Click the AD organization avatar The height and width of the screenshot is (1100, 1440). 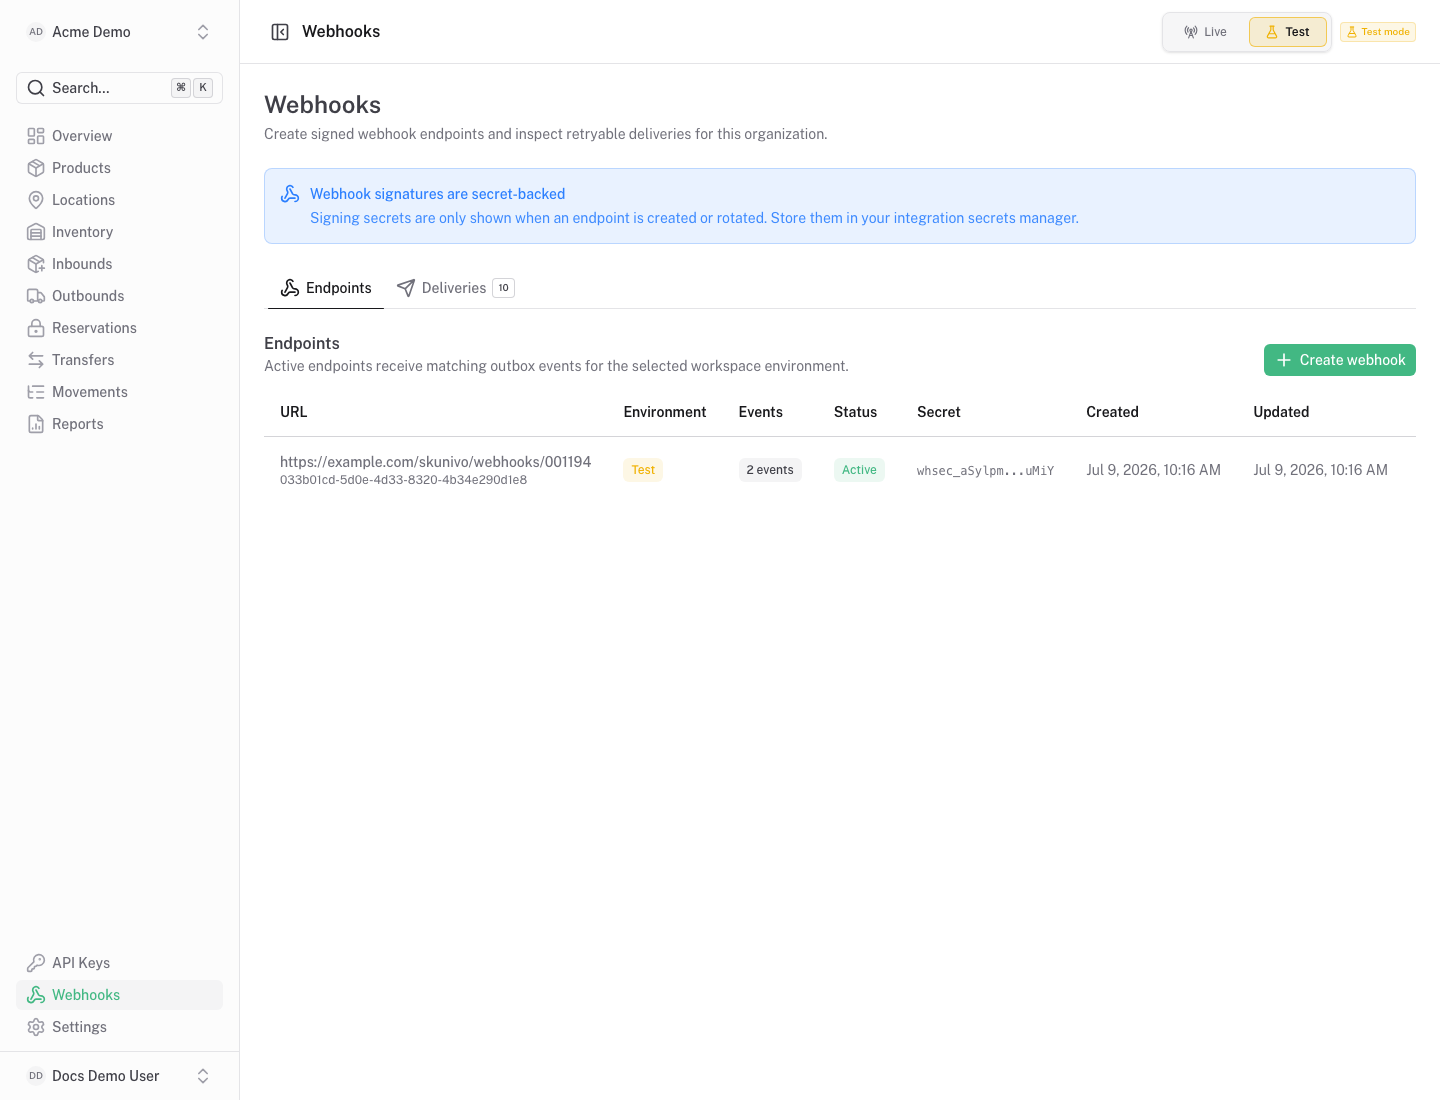36,32
